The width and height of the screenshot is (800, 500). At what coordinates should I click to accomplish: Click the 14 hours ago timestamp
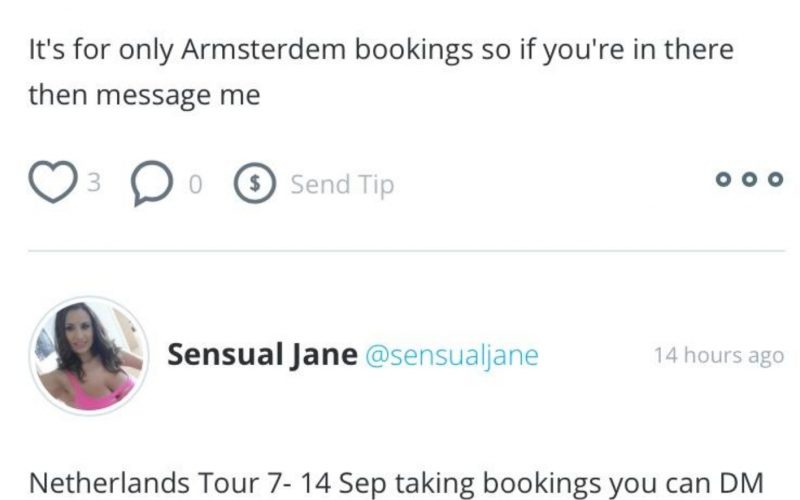click(719, 356)
